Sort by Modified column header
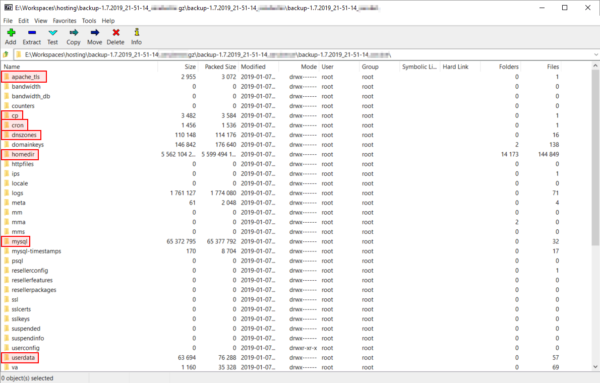The height and width of the screenshot is (383, 600). [x=253, y=67]
